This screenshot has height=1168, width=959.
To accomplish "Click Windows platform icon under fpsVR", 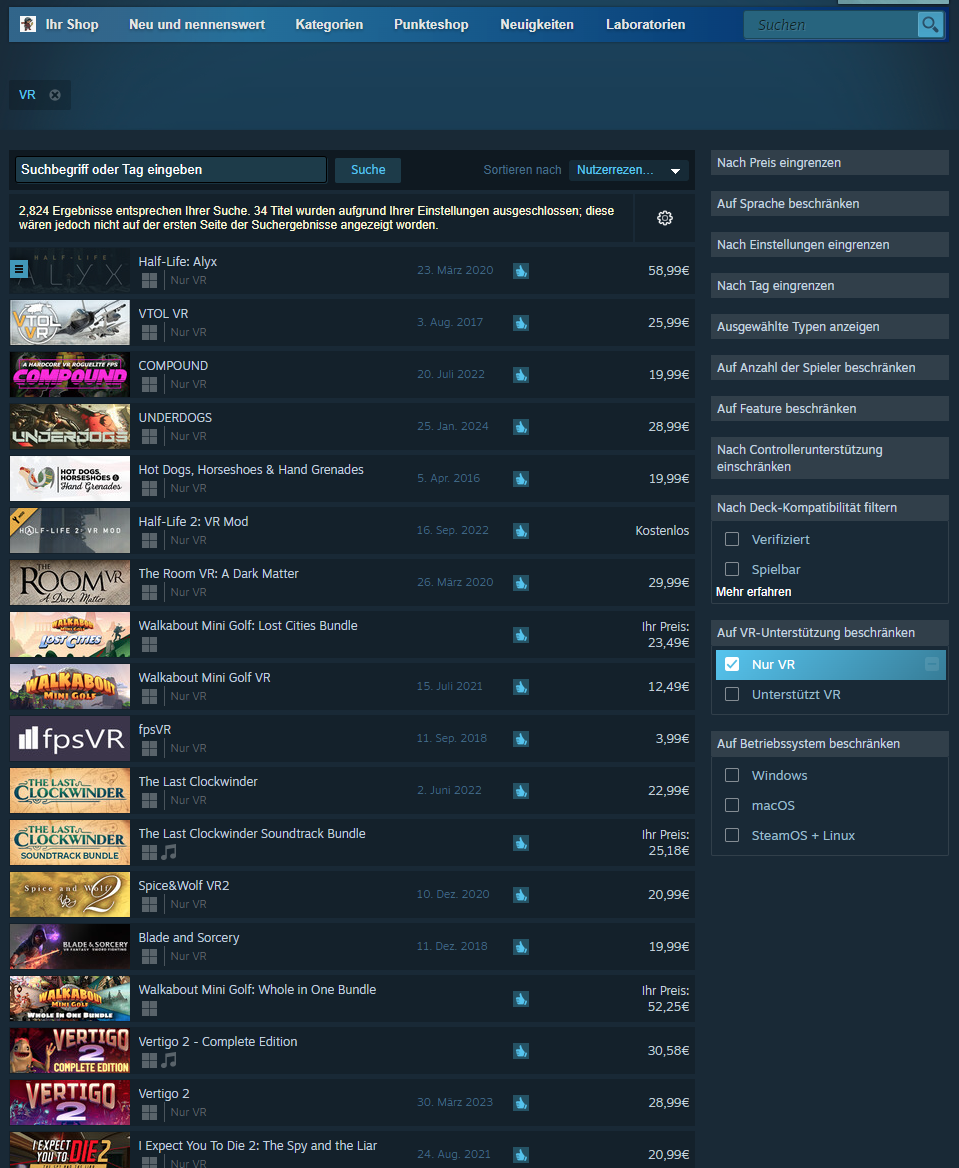I will (149, 748).
